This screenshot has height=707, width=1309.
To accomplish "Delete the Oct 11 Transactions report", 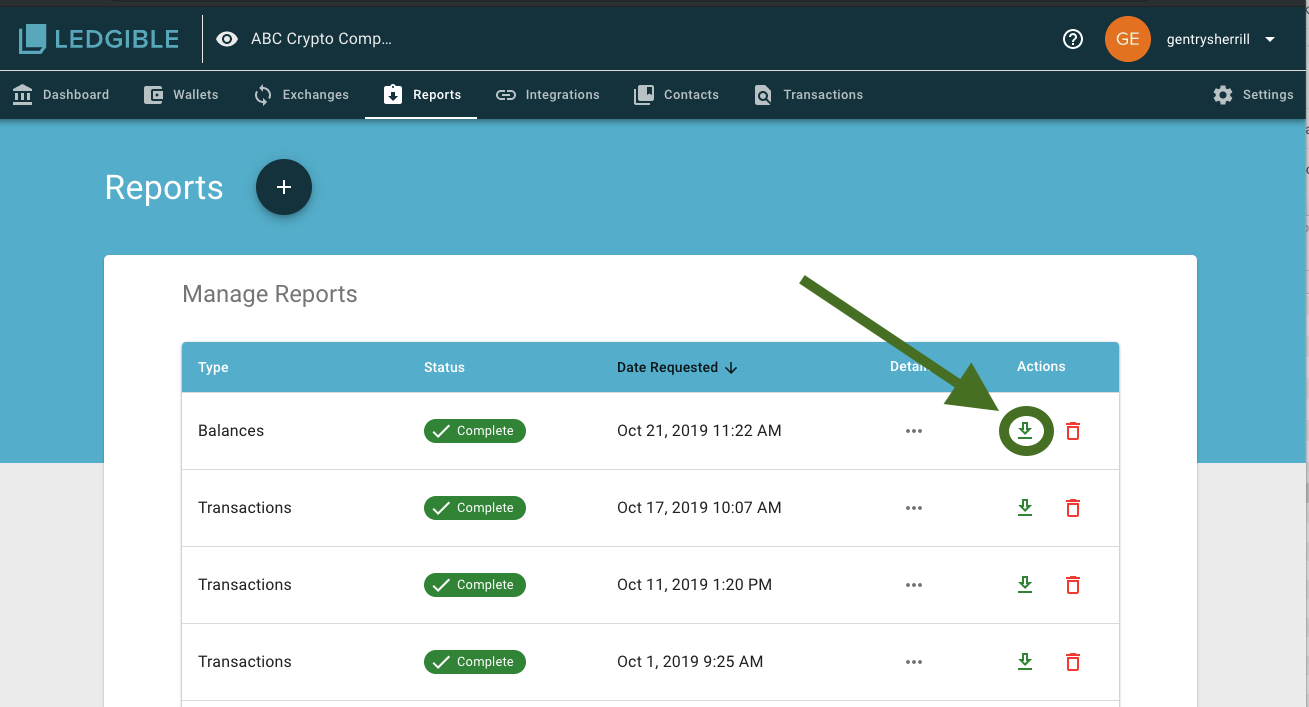I will [1073, 585].
